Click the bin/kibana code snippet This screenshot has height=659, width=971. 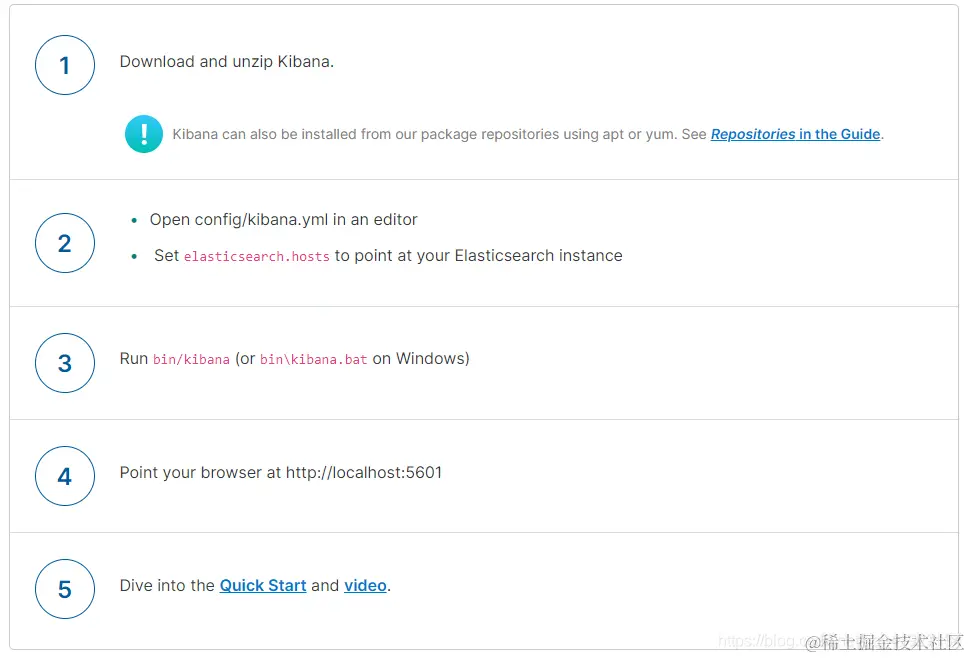(x=191, y=359)
